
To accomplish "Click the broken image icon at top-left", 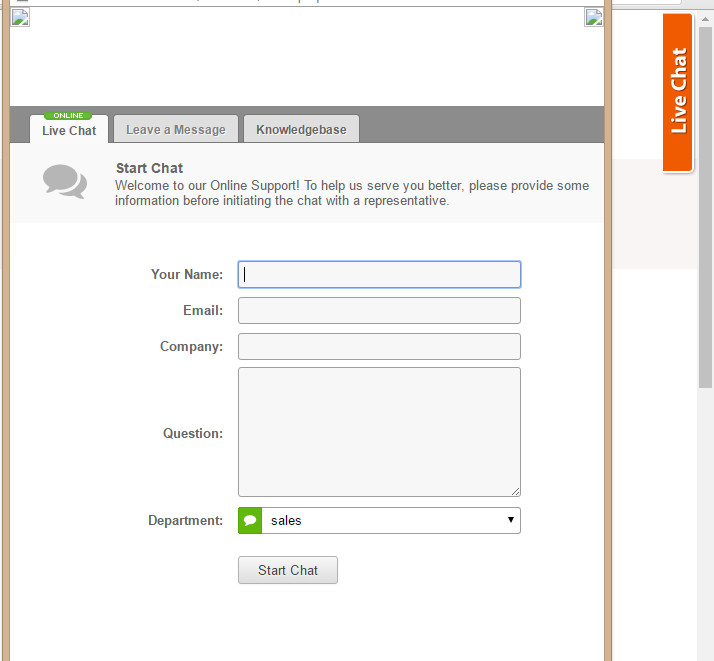I will pos(20,17).
